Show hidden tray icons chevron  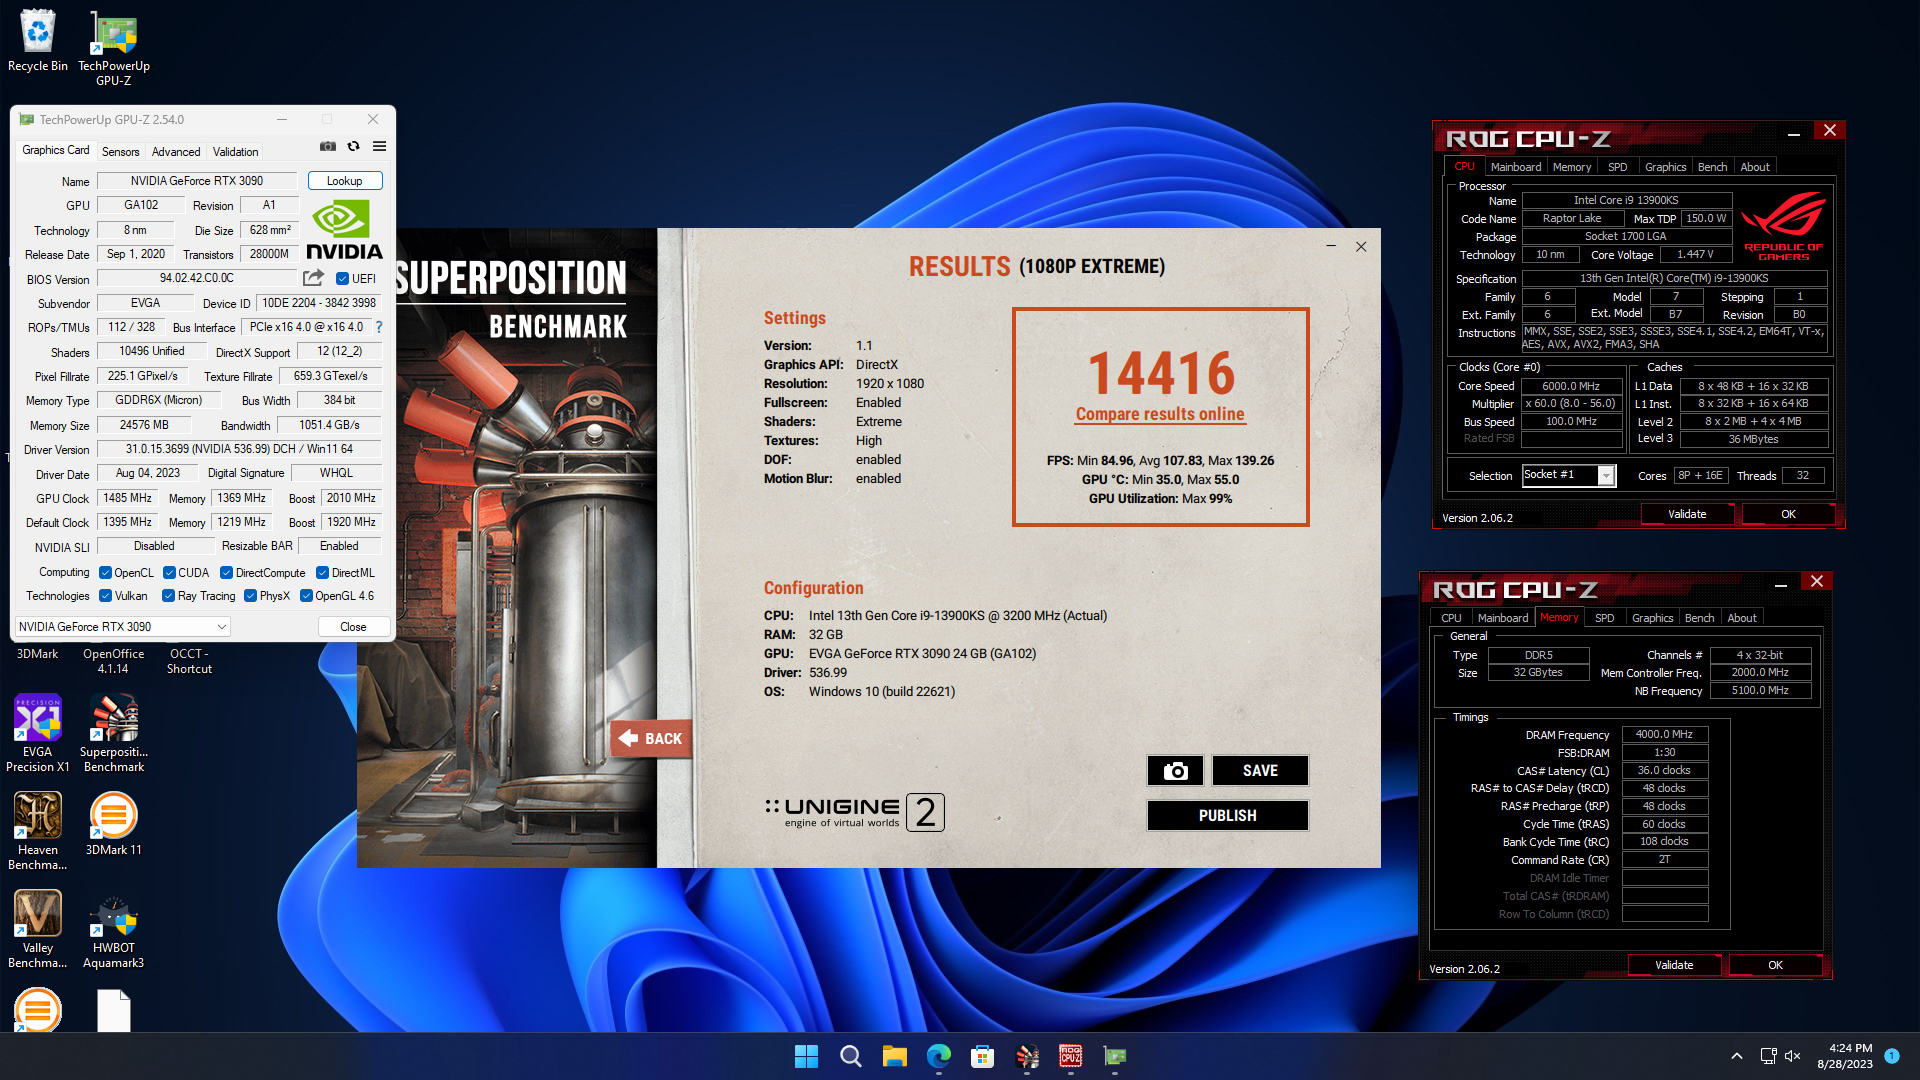click(1737, 1056)
